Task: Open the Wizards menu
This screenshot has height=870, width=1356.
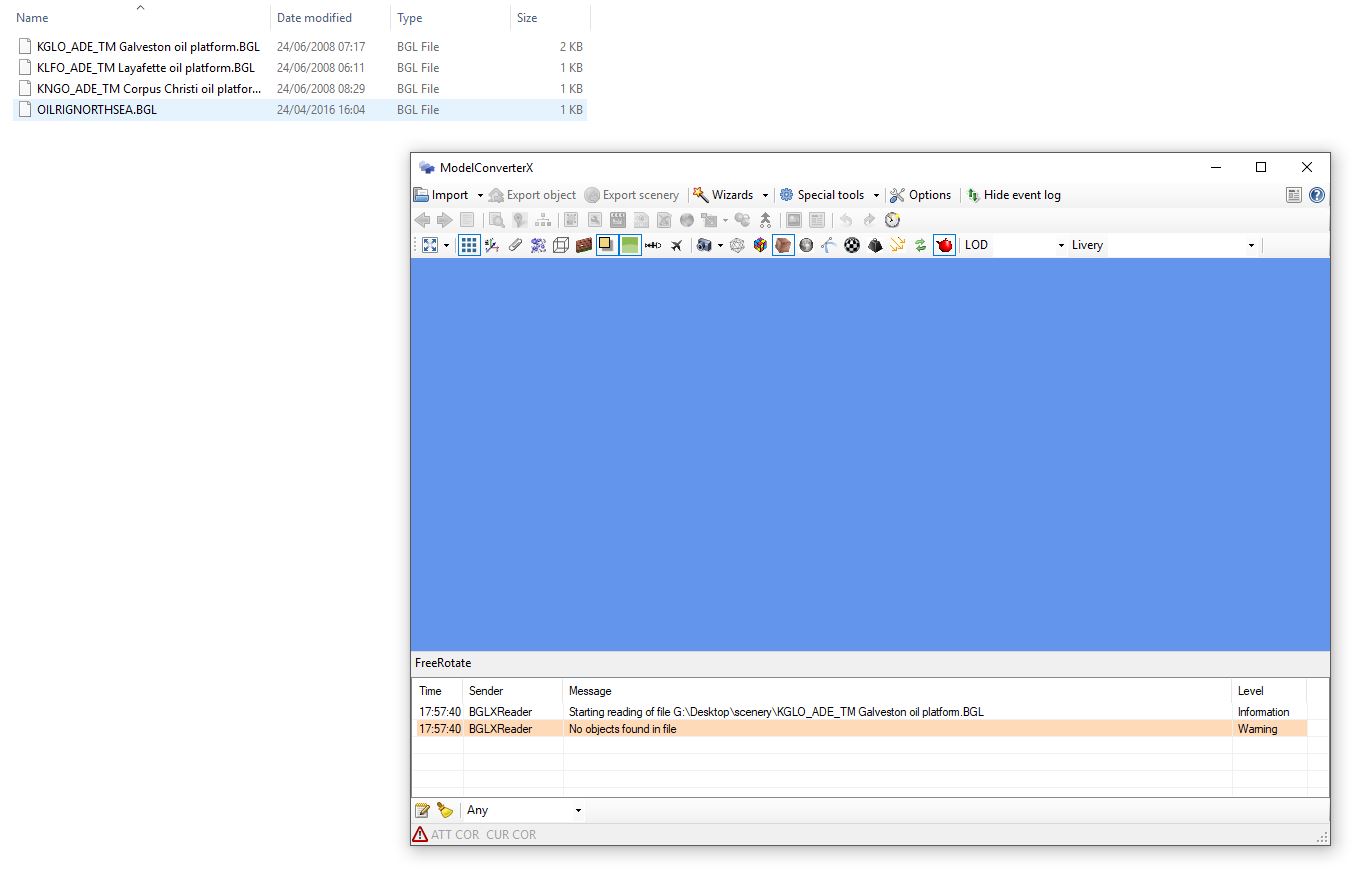Action: [x=723, y=195]
